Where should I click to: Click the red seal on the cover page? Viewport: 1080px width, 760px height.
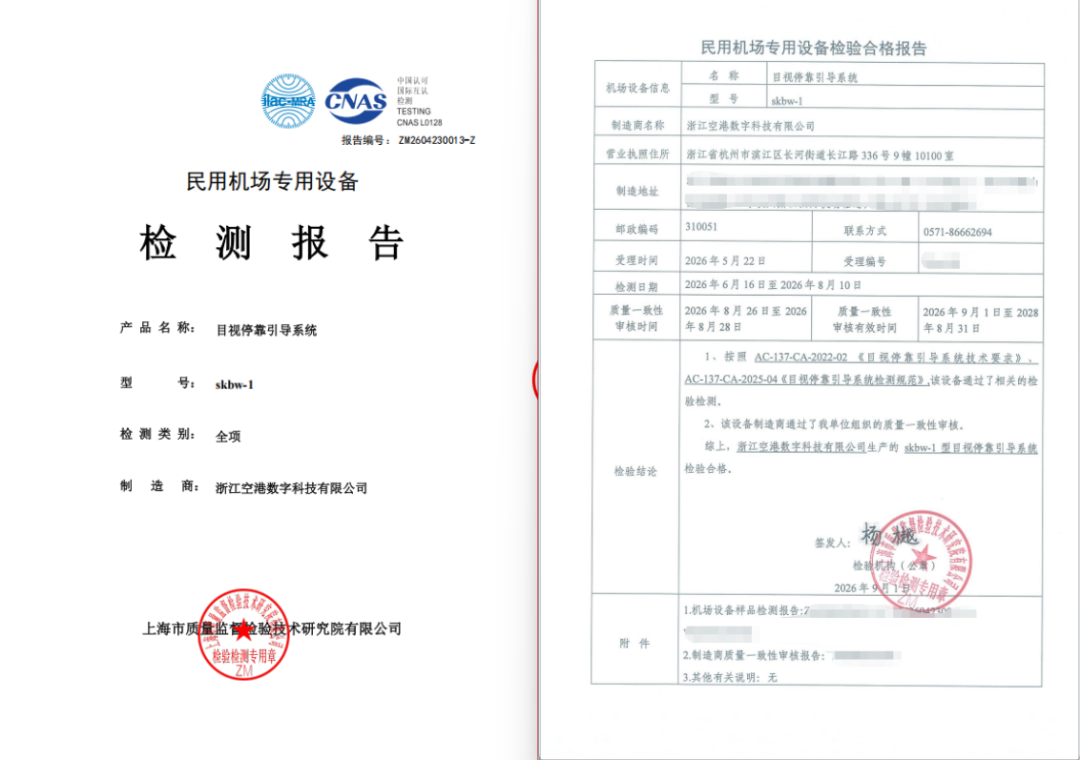243,634
